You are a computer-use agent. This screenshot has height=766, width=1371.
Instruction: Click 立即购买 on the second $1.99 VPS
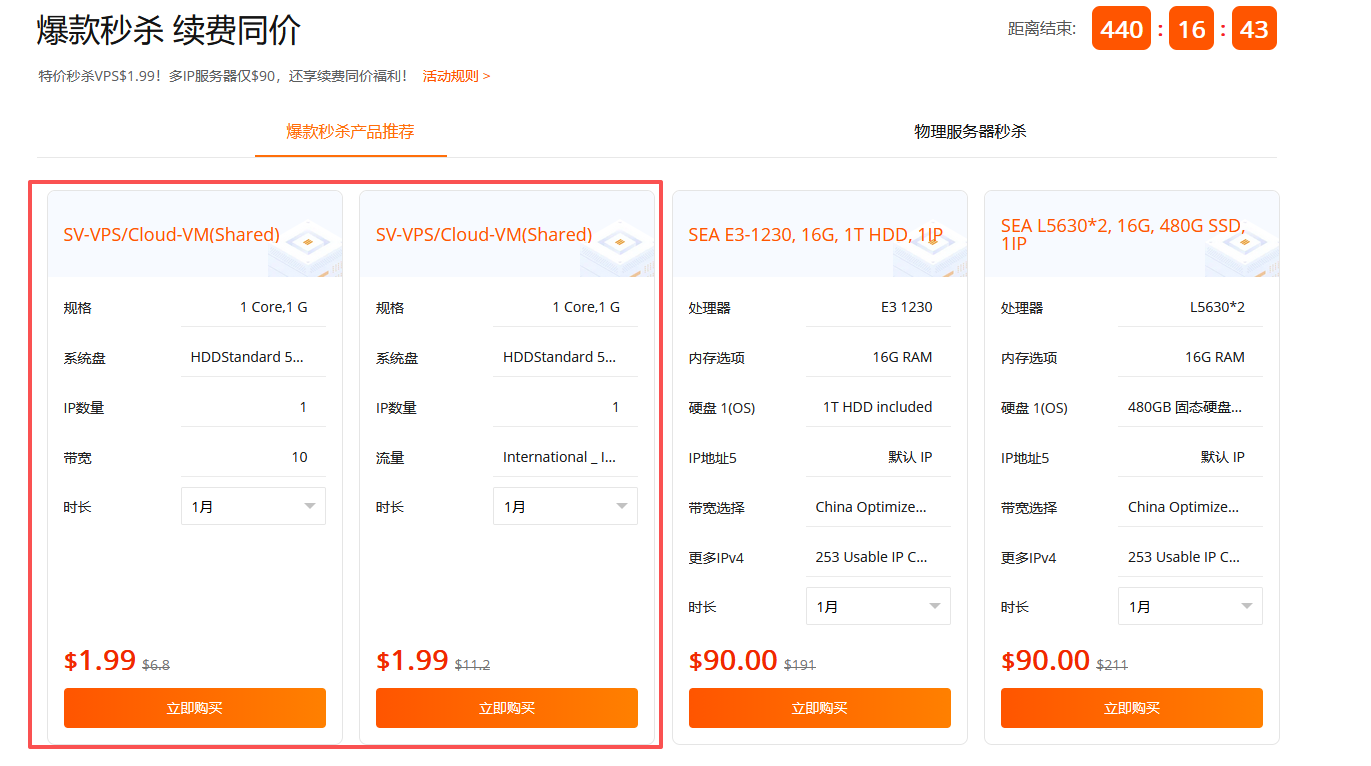click(x=506, y=707)
